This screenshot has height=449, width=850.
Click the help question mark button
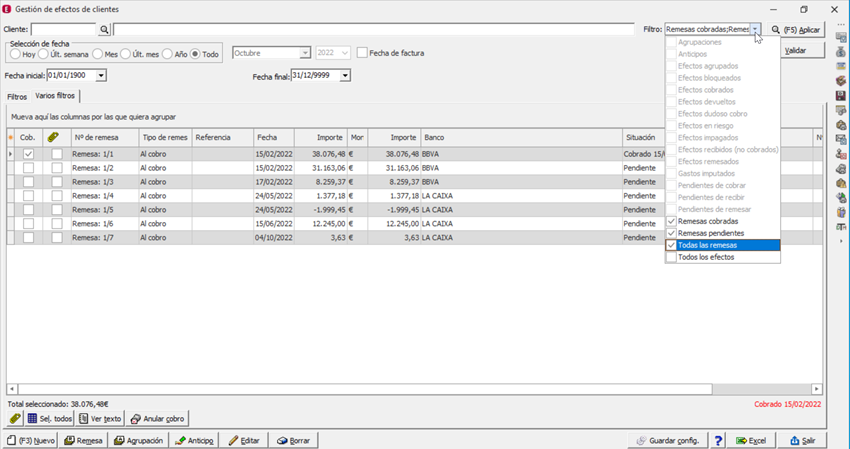point(718,440)
